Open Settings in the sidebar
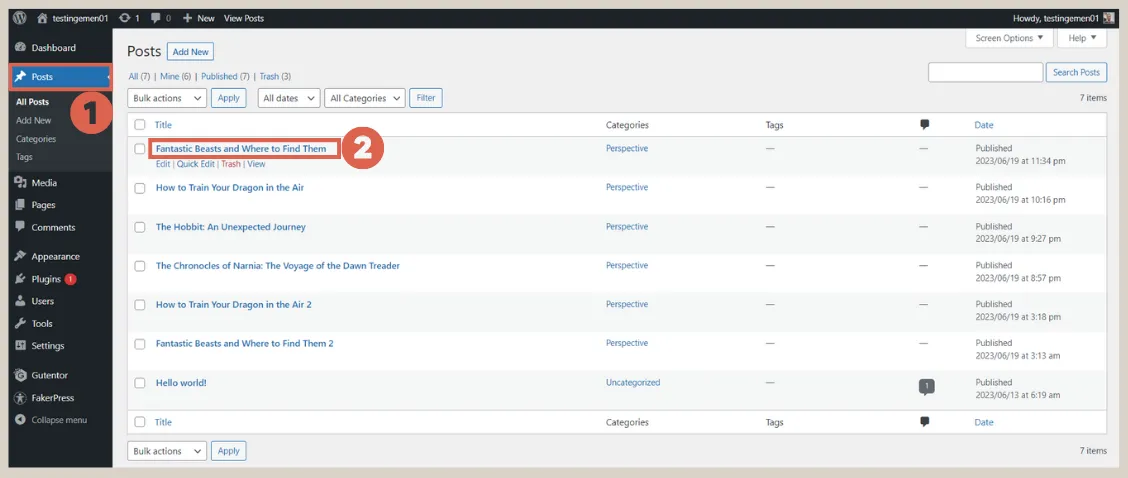Screen dimensions: 1128x478 click(x=47, y=346)
